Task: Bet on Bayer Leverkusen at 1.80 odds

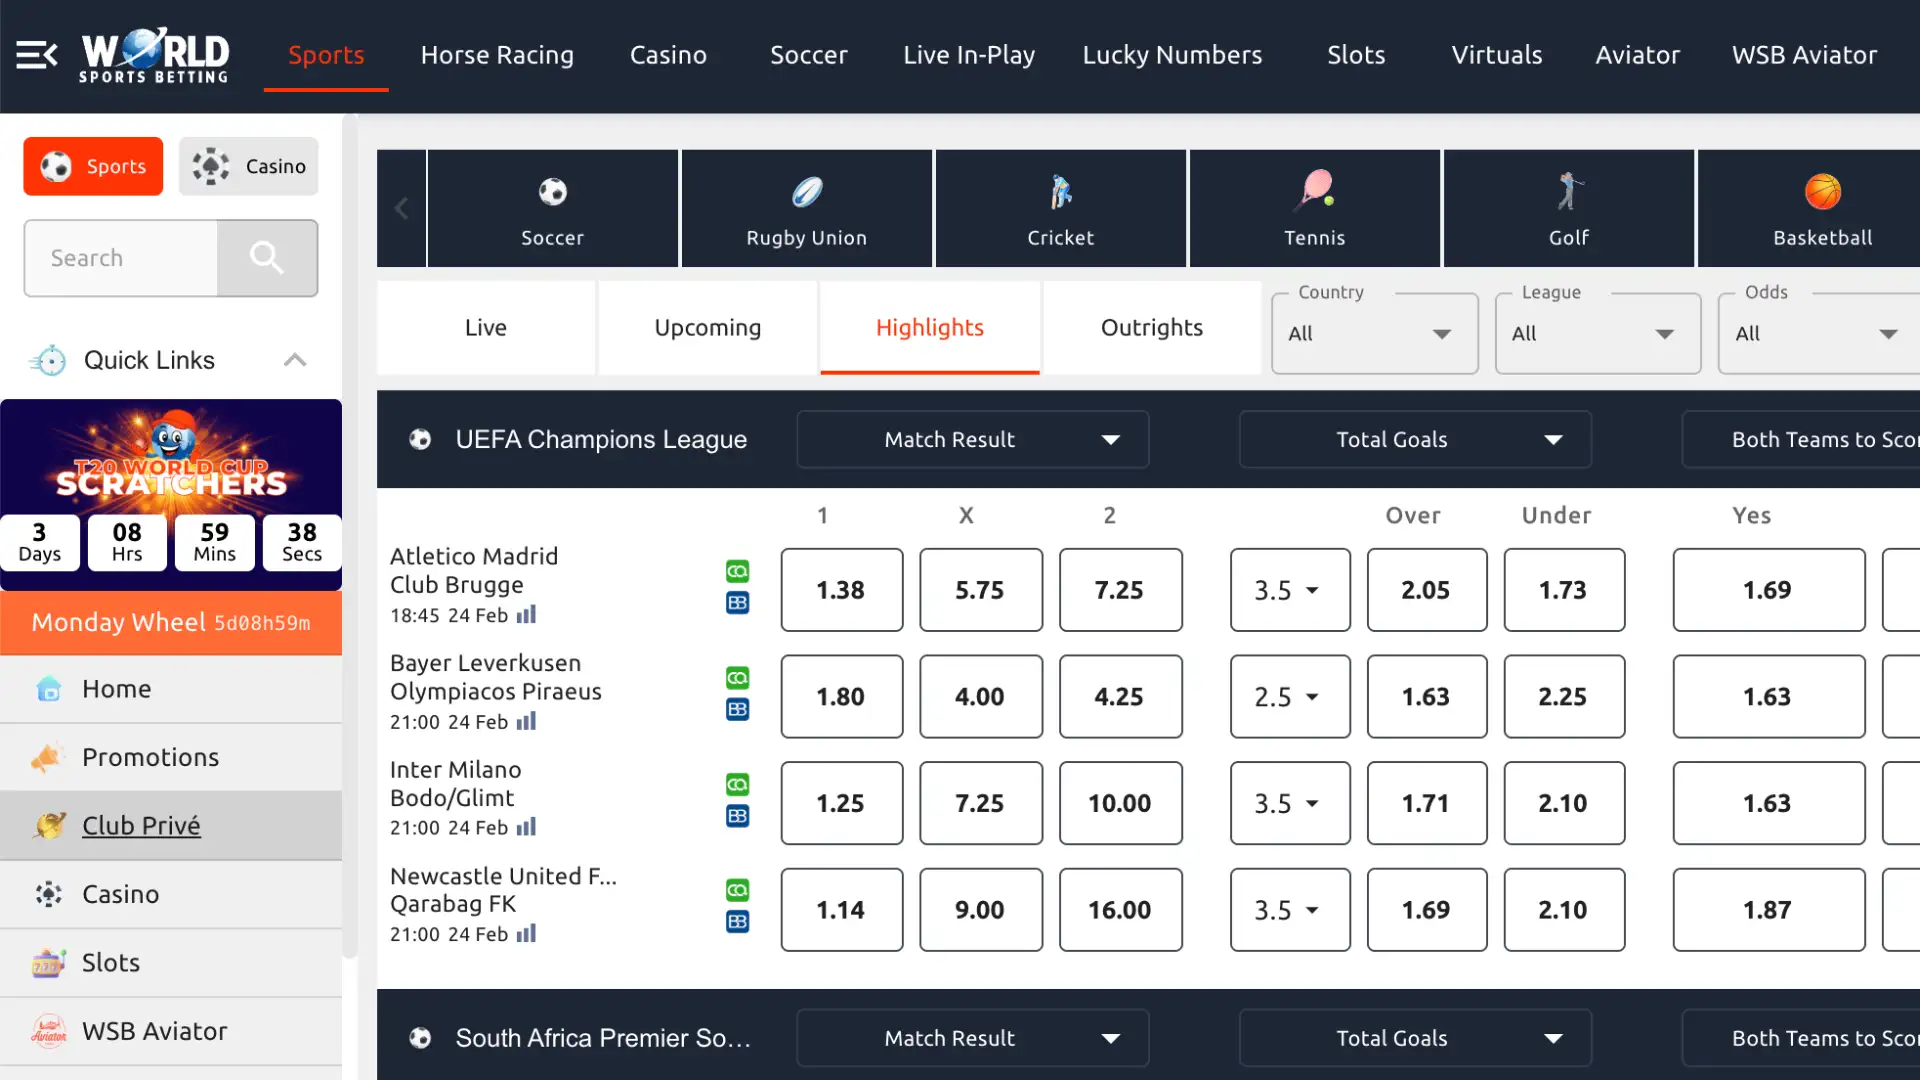Action: point(841,697)
